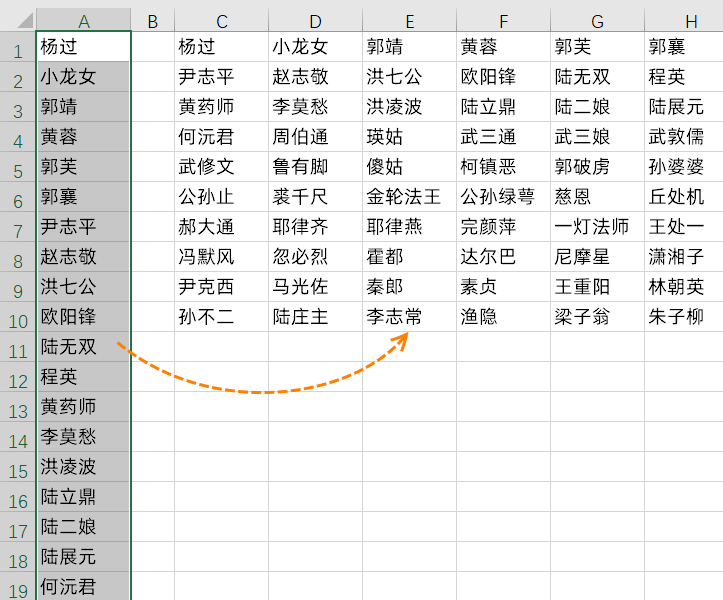Image resolution: width=723 pixels, height=600 pixels.
Task: Select row 1 header
Action: [18, 46]
